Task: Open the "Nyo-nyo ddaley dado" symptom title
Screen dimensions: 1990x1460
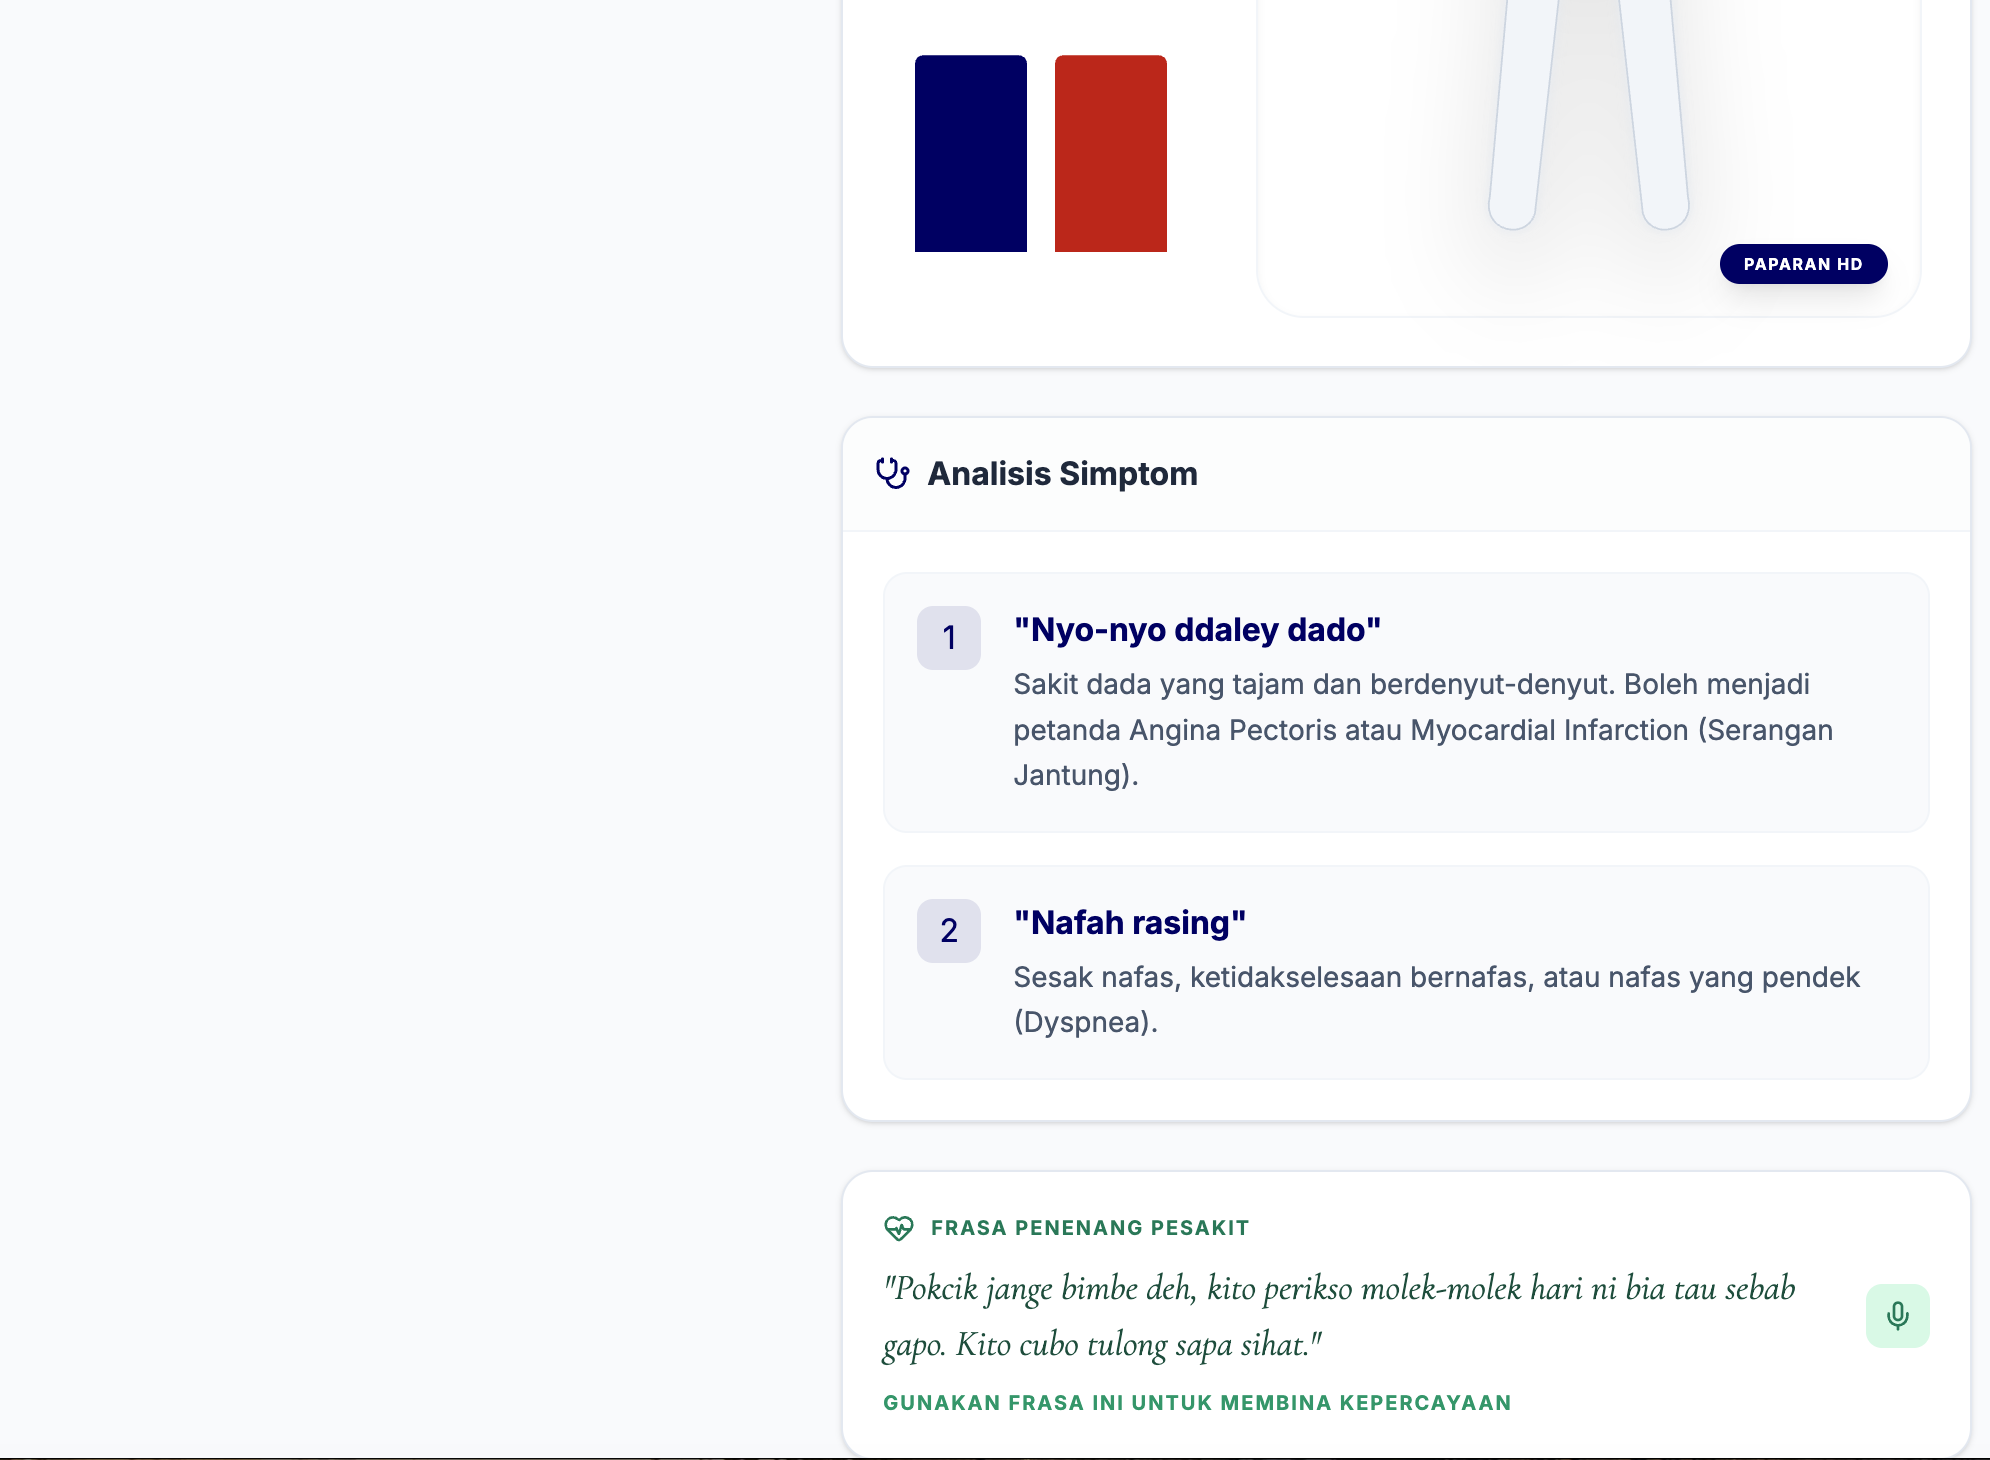Action: [1197, 630]
